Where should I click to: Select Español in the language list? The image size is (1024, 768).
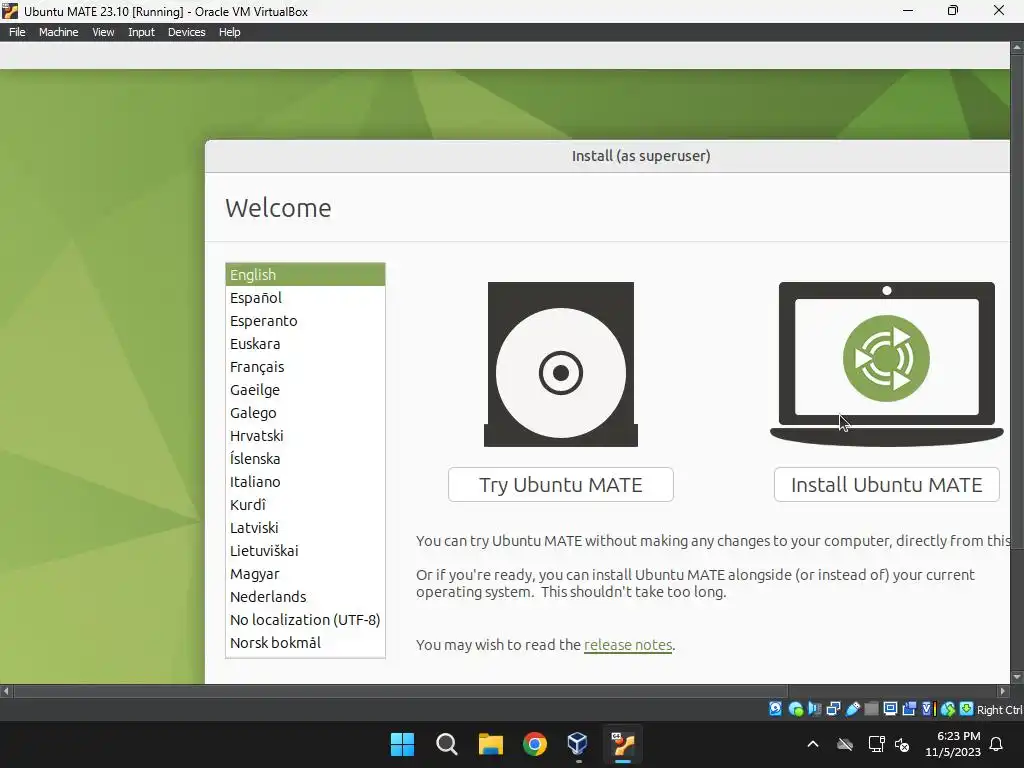click(x=305, y=298)
